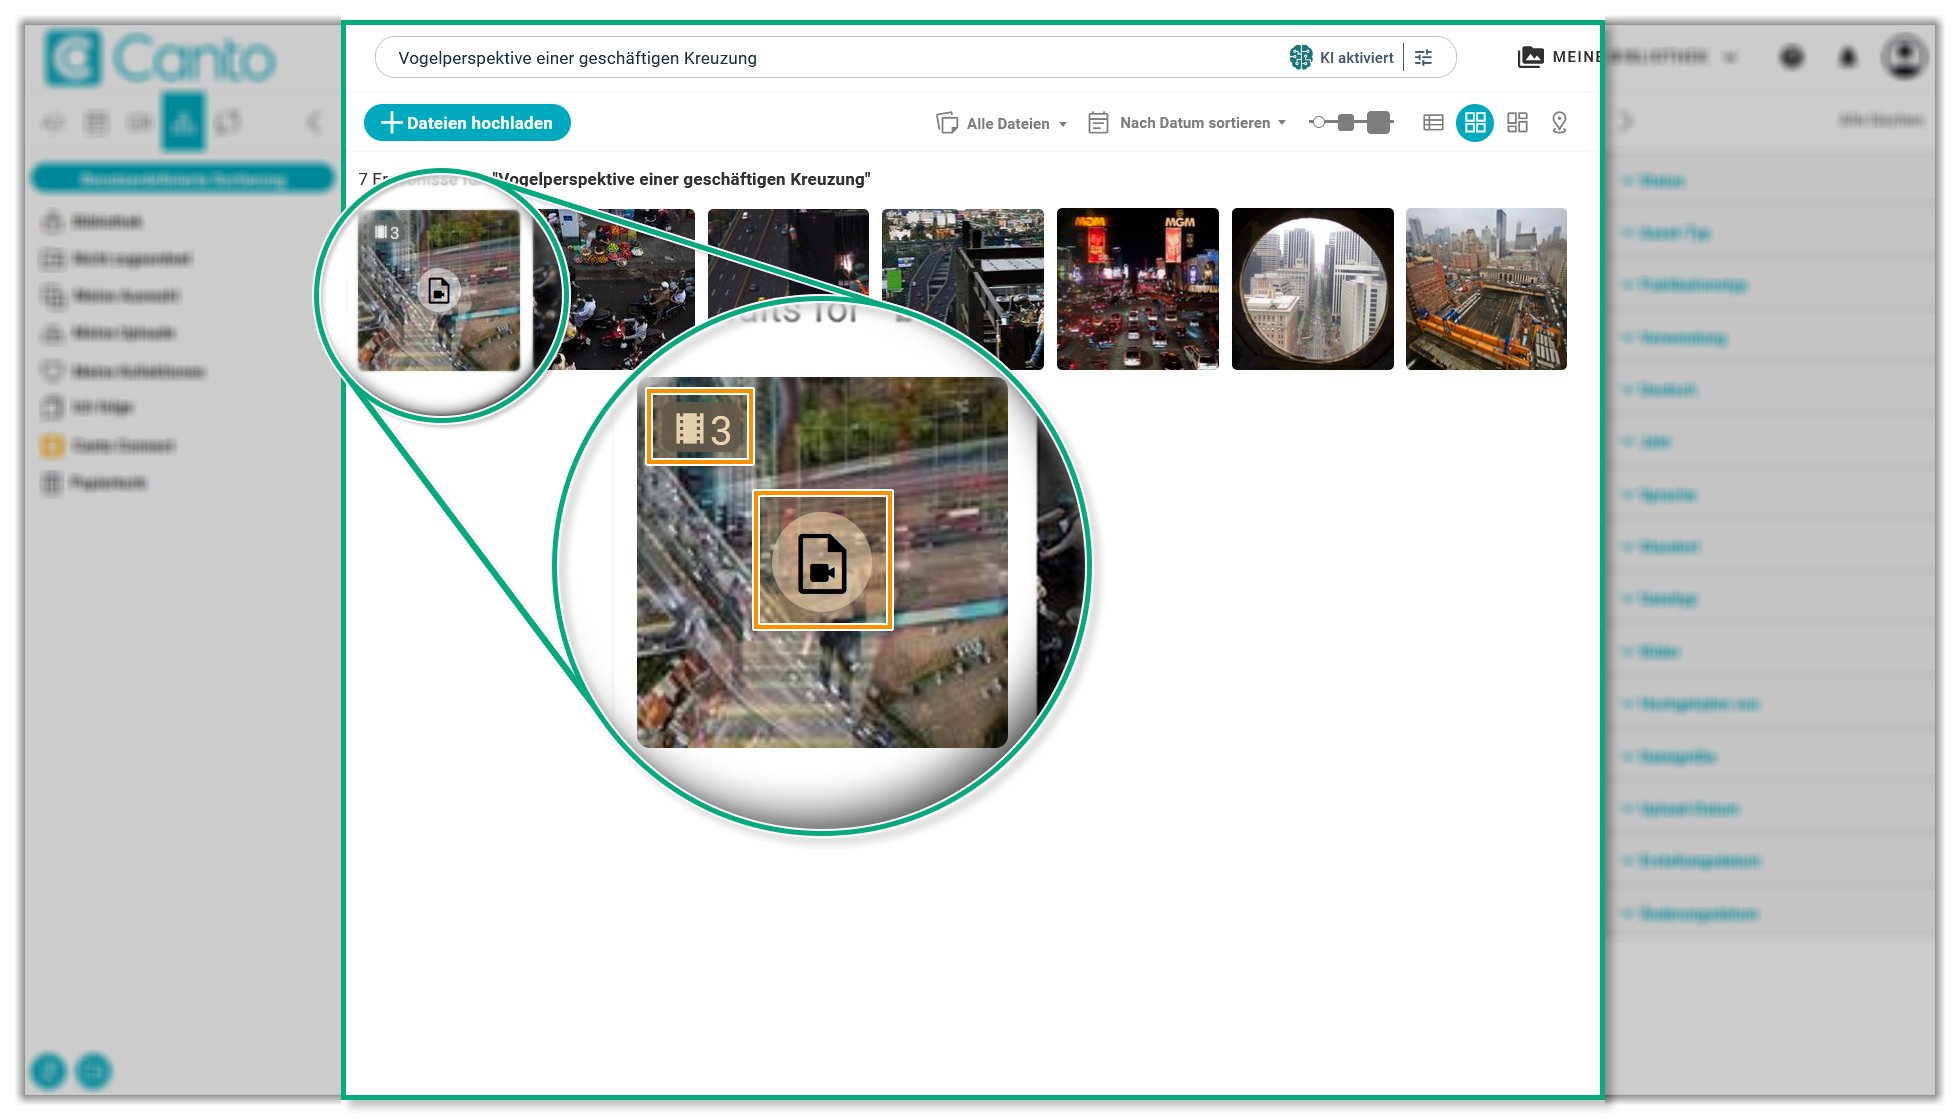Open the map location view
The image size is (1960, 1120).
tap(1559, 123)
